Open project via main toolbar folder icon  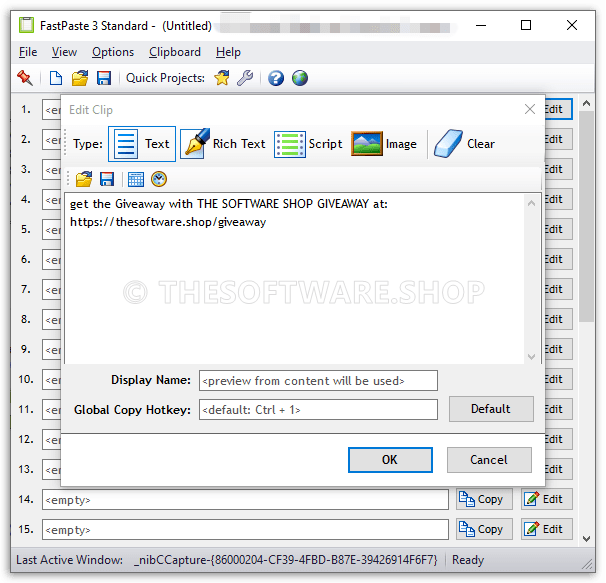point(80,78)
